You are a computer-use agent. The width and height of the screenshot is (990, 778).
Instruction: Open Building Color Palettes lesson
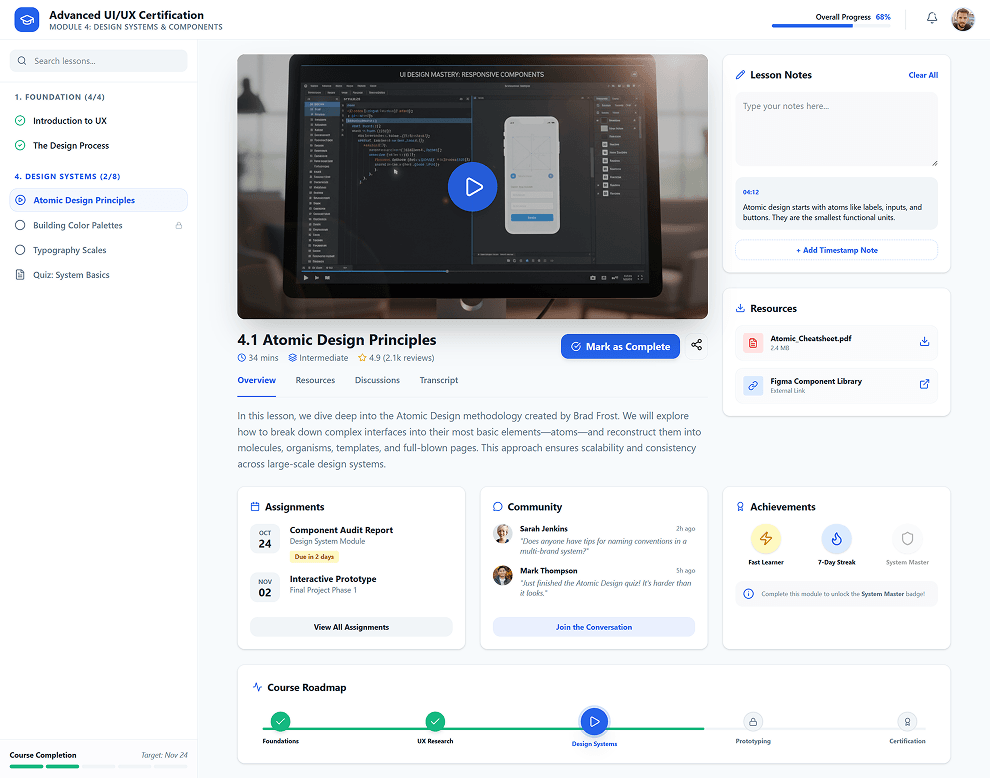98,225
